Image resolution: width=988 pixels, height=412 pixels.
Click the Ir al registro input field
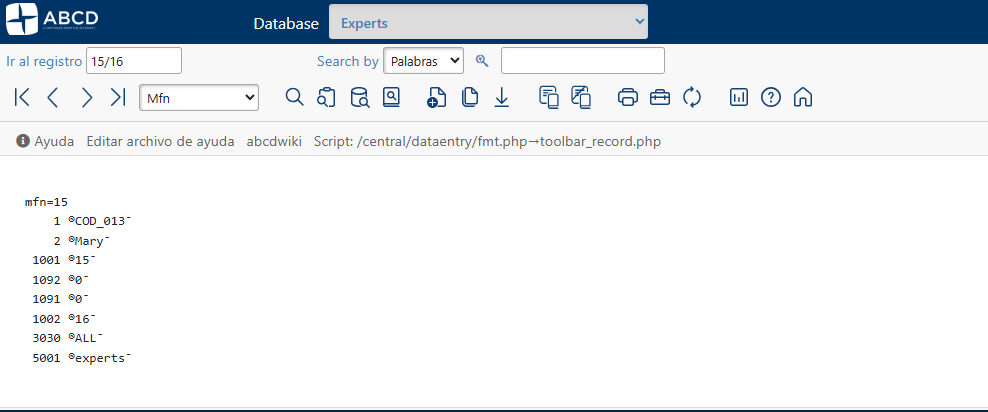coord(134,61)
